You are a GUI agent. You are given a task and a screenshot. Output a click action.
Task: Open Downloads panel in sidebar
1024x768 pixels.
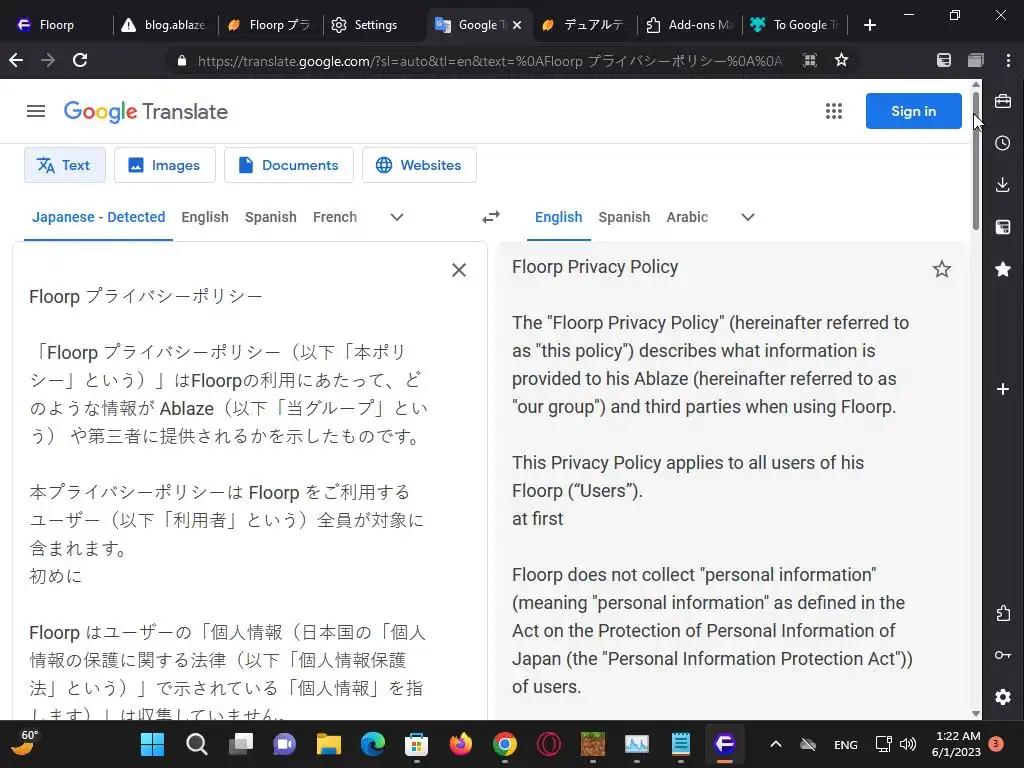(x=1003, y=185)
